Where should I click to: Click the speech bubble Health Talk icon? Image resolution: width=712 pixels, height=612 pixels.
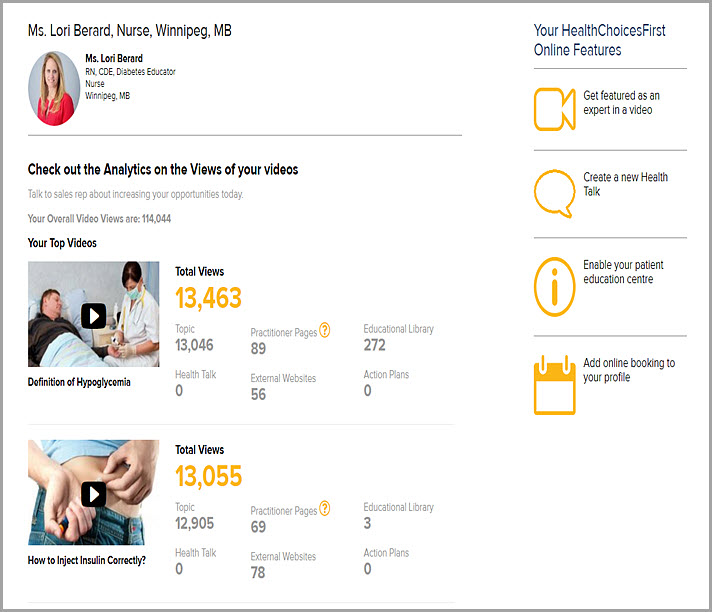tap(554, 194)
